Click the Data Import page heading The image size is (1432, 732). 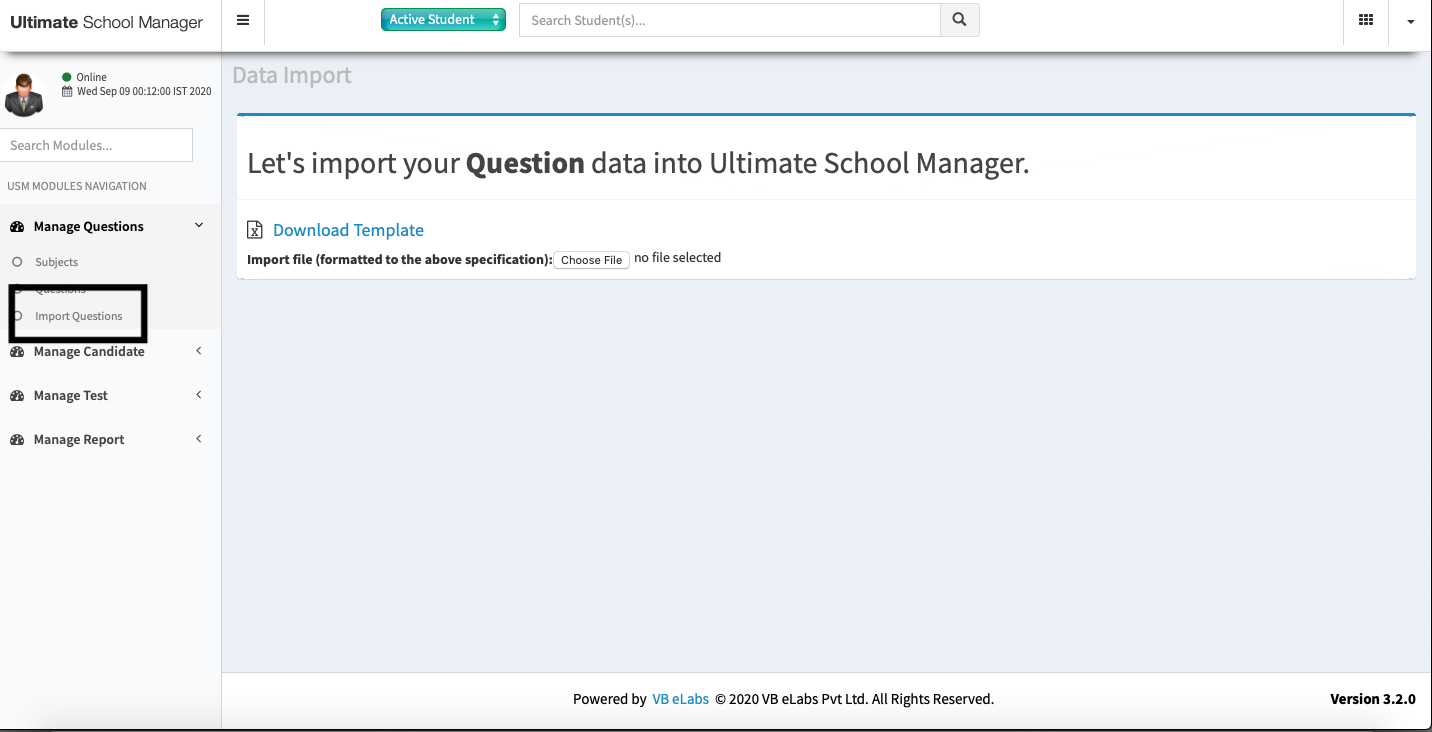(x=292, y=75)
